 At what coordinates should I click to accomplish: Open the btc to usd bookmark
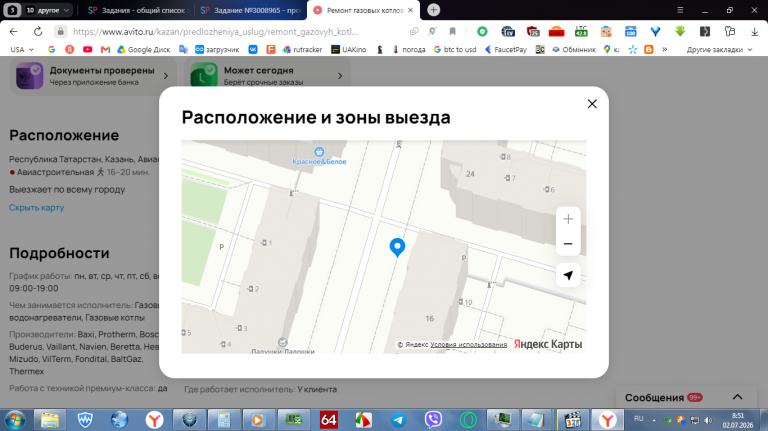click(x=455, y=49)
